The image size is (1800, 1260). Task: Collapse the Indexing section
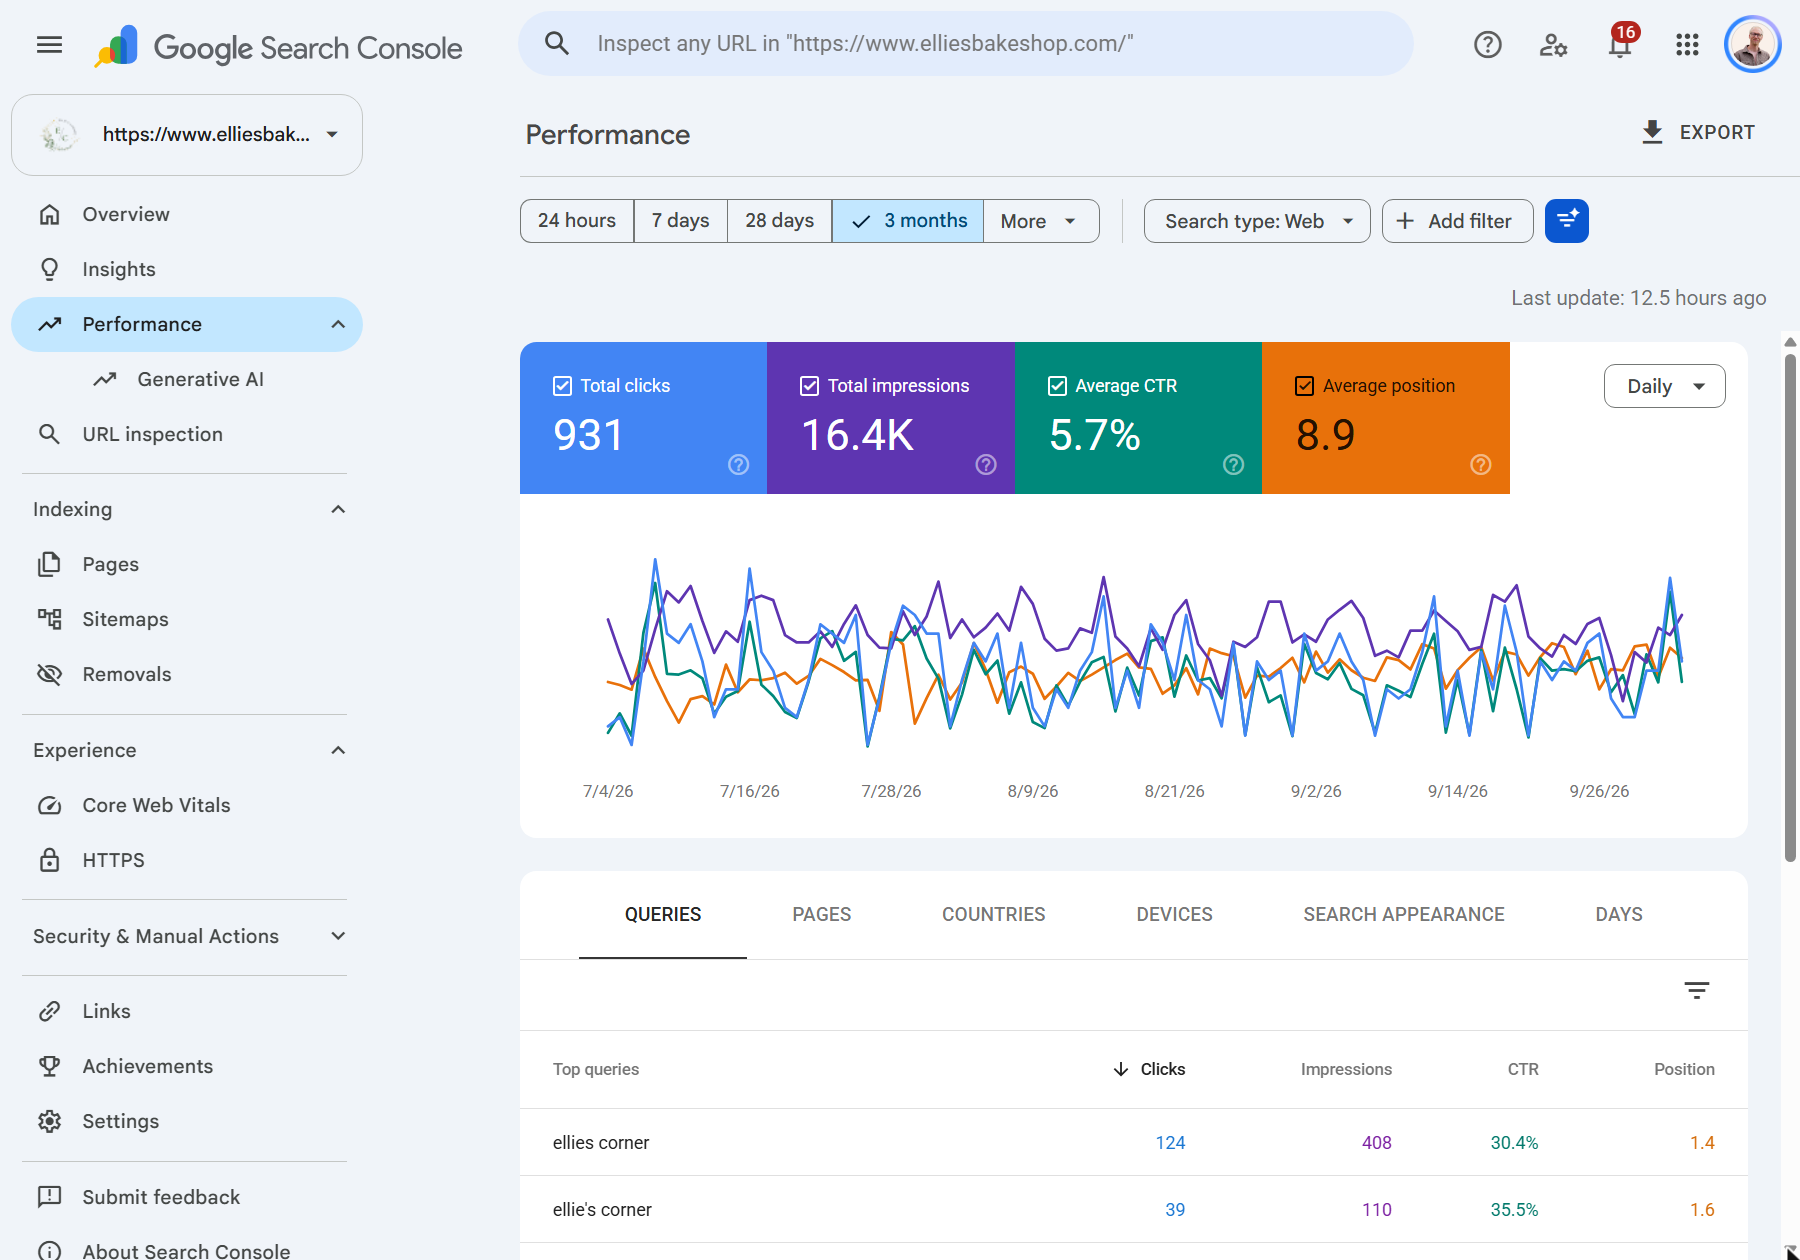coord(338,510)
